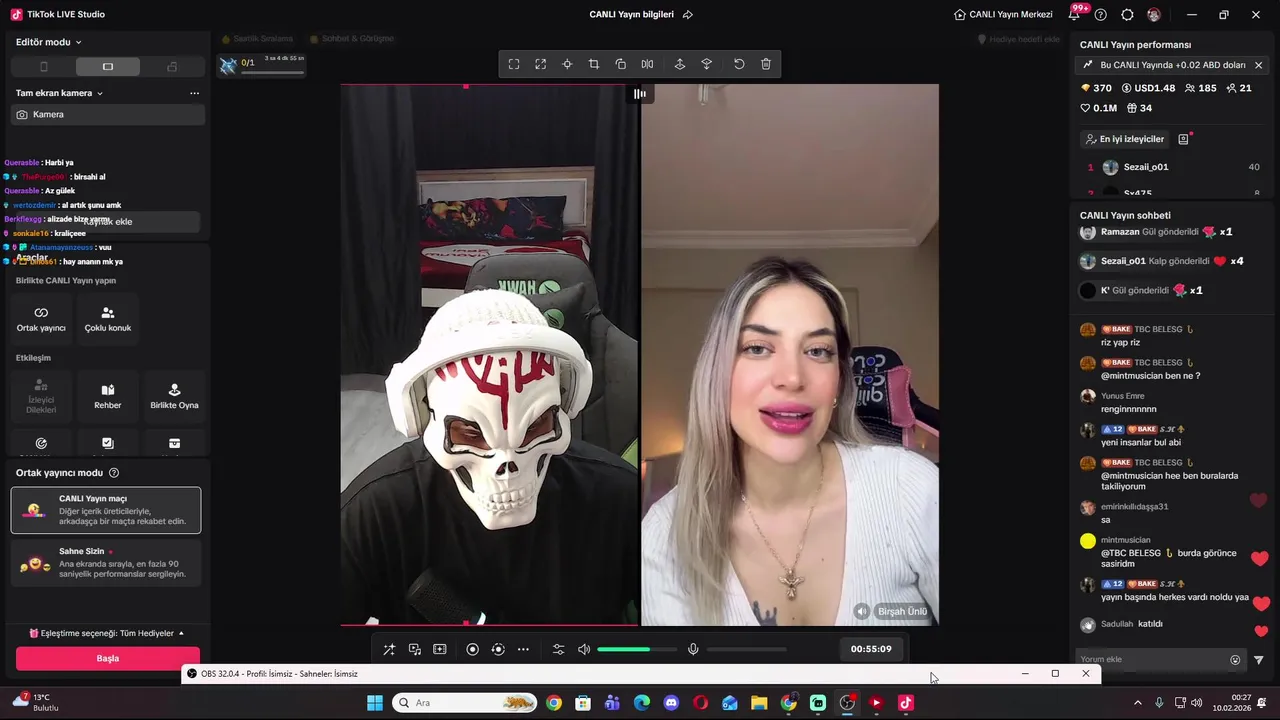
Task: Click the reset/undo rotation icon
Action: [x=739, y=64]
